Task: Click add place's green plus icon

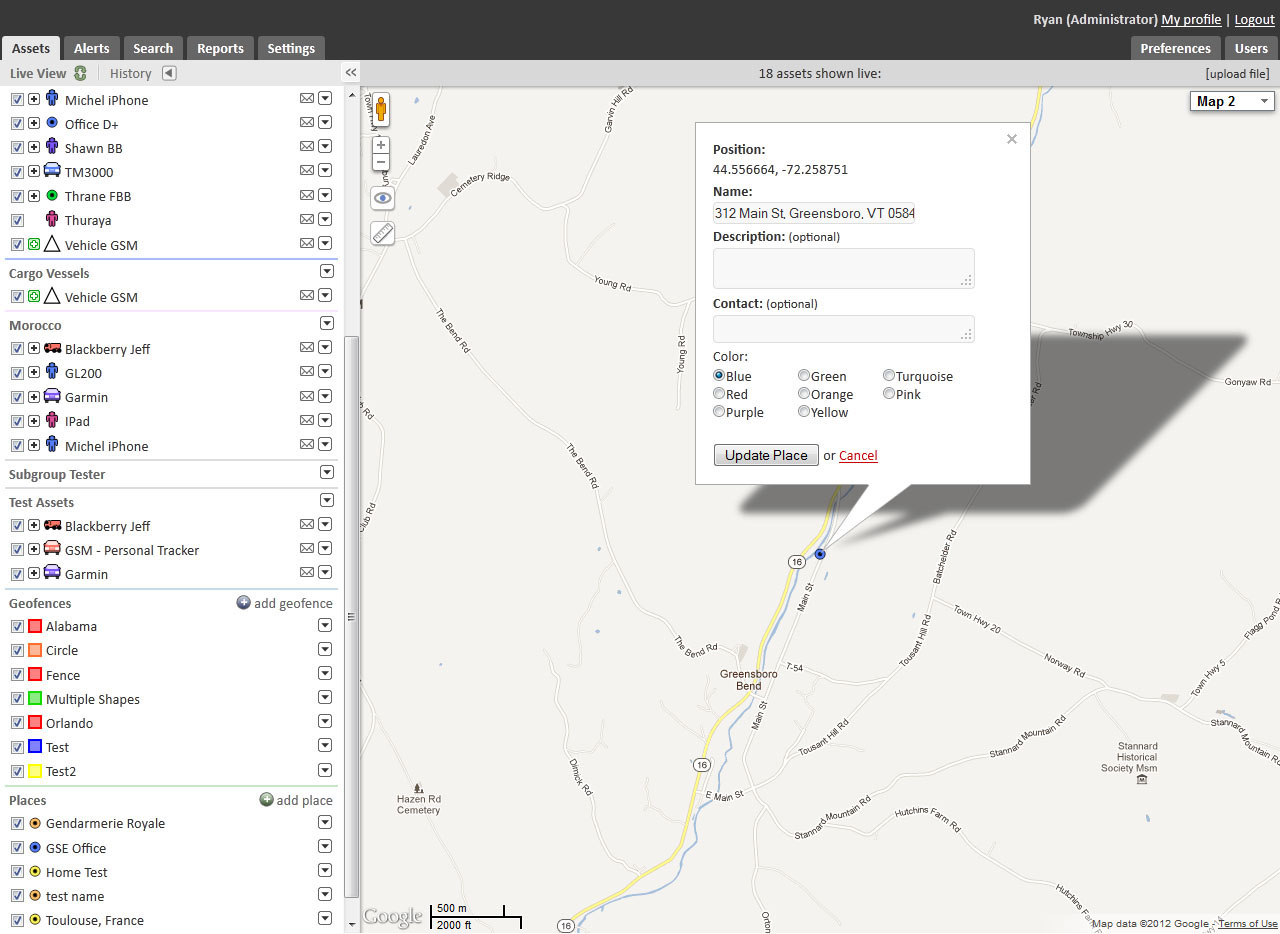Action: tap(266, 799)
